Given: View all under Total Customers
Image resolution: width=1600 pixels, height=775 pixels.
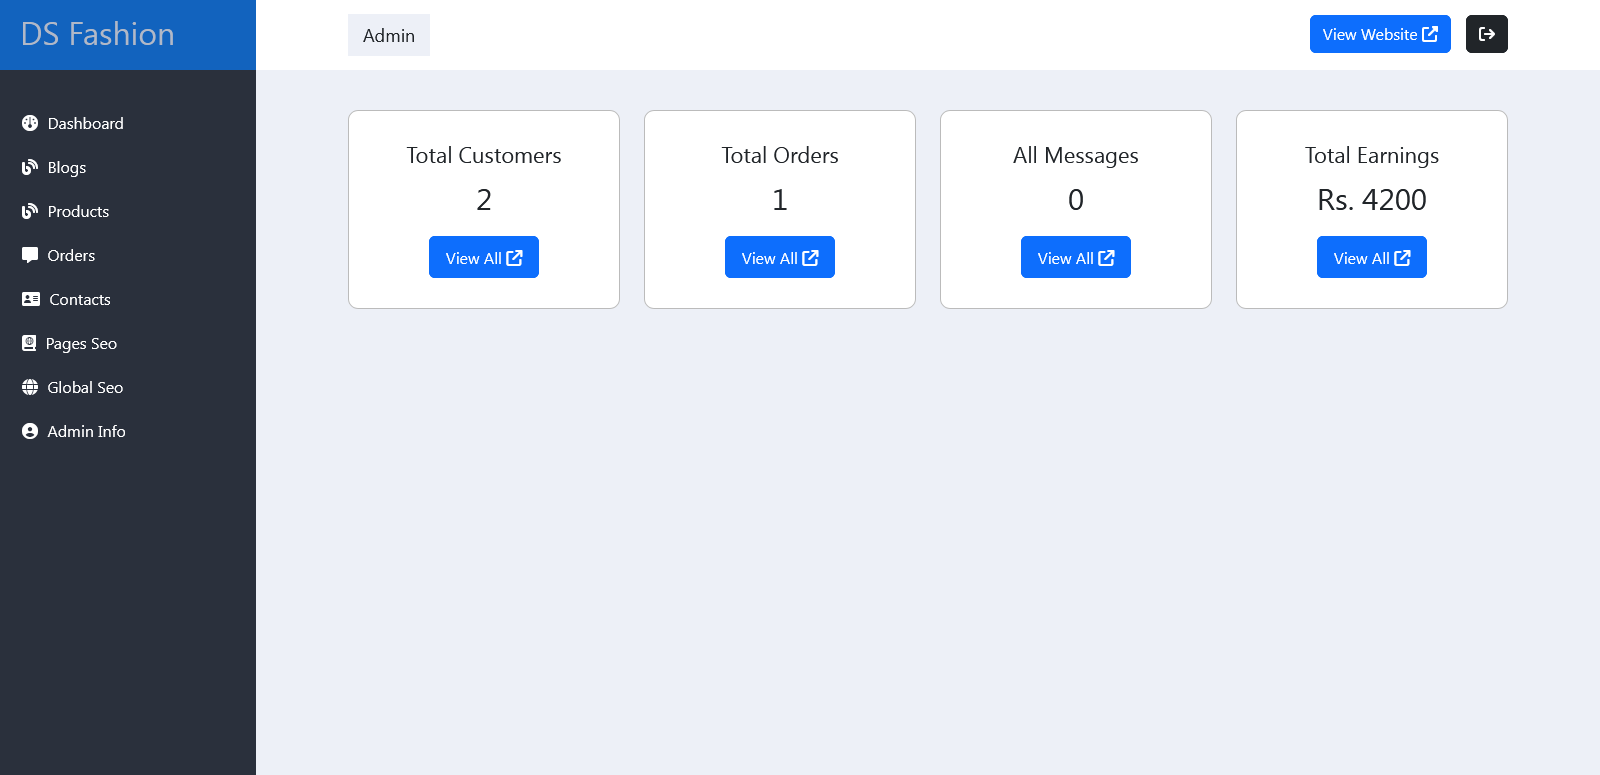Looking at the screenshot, I should pyautogui.click(x=484, y=257).
